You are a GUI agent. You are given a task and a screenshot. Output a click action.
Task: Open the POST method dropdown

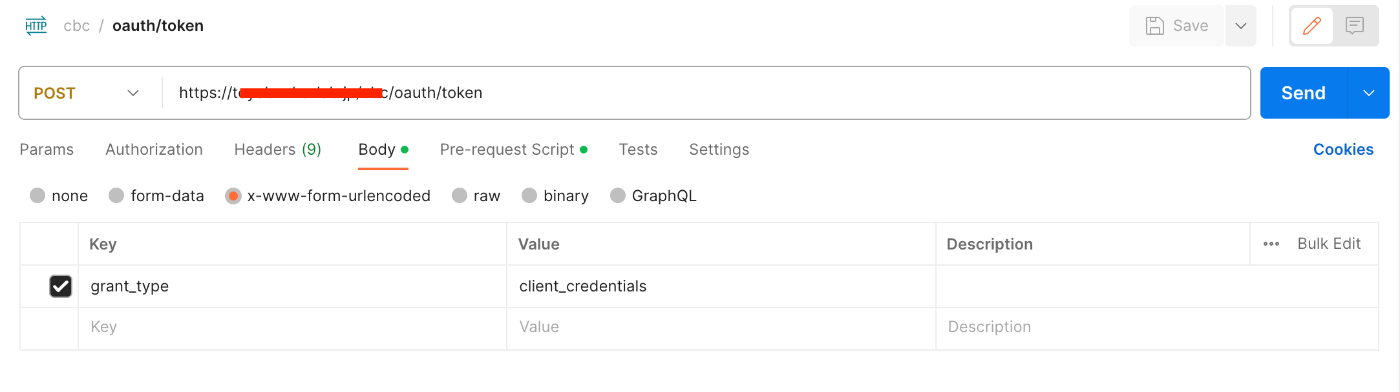click(x=88, y=93)
